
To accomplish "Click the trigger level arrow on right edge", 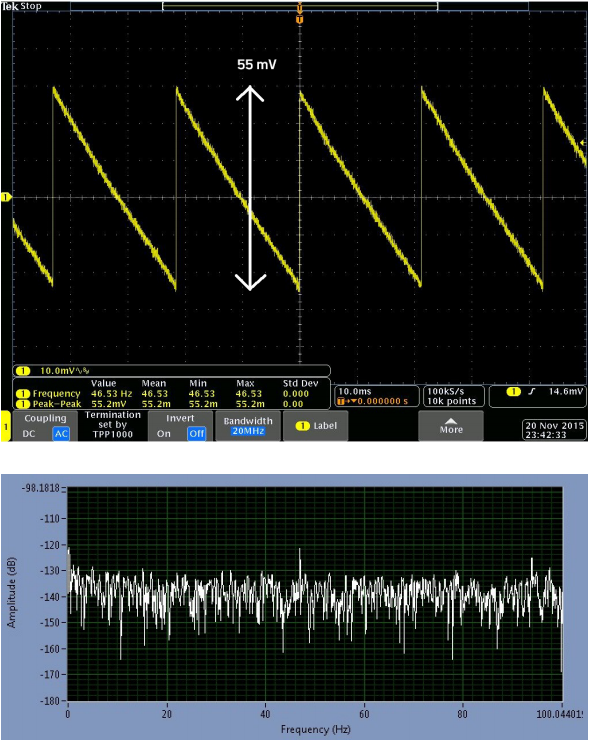I will 583,143.
